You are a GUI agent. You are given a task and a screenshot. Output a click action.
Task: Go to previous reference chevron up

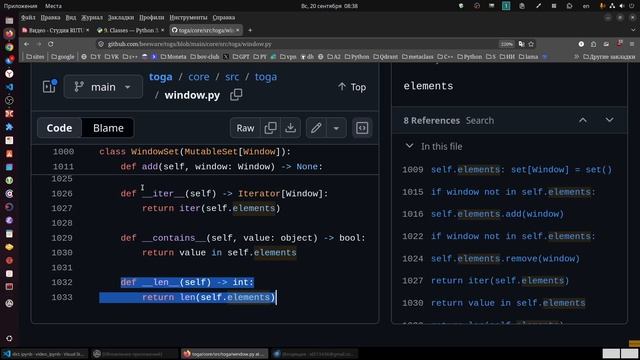[583, 120]
